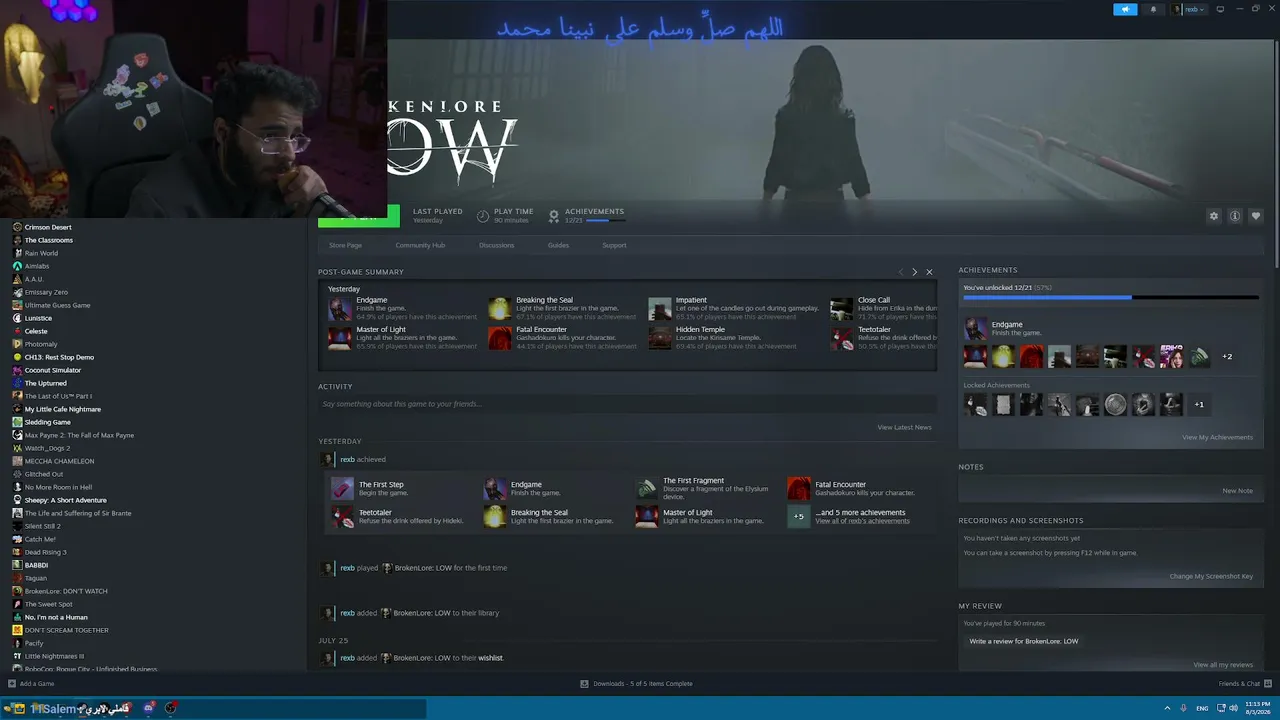Go to the previous post-game summary page
This screenshot has height=720, width=1280.
(x=900, y=272)
